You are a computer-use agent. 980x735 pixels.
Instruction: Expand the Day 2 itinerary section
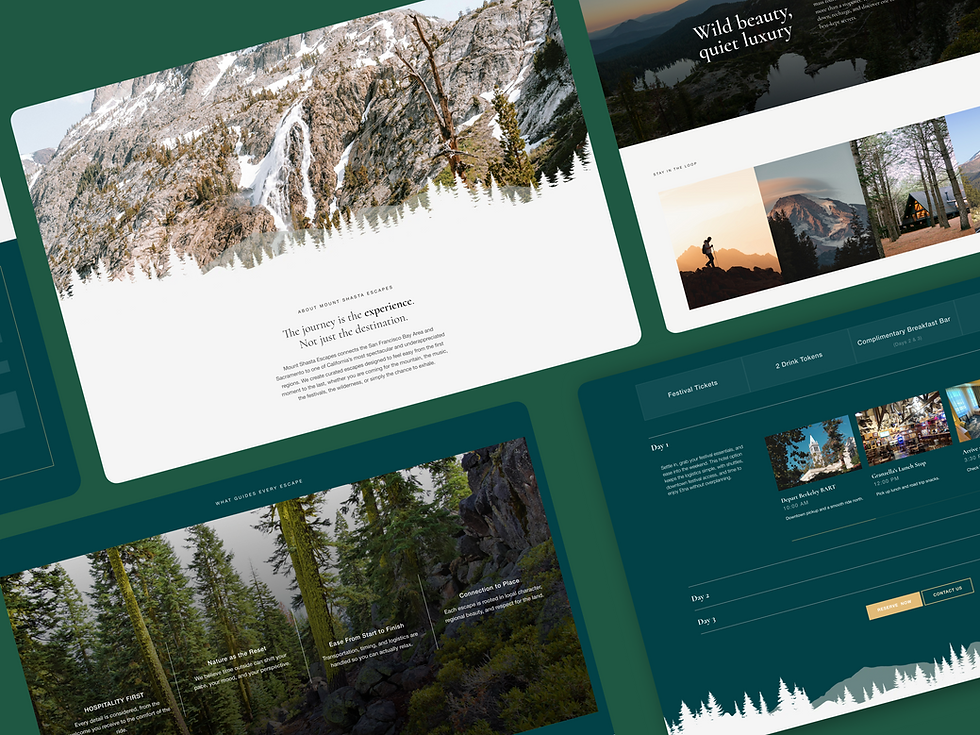(x=700, y=598)
